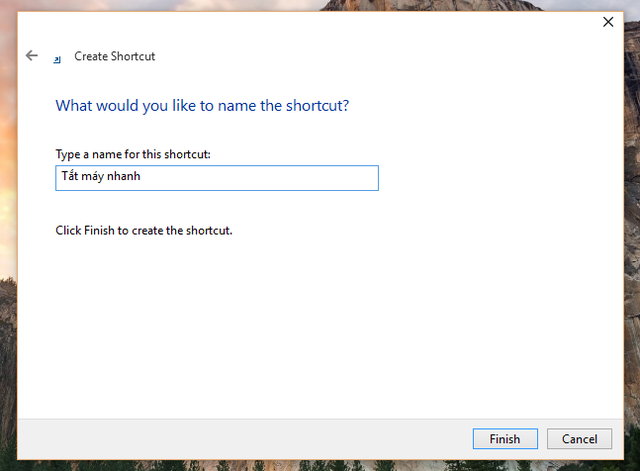This screenshot has width=640, height=471.
Task: Click the Create Shortcut wizard icon
Action: tap(57, 60)
